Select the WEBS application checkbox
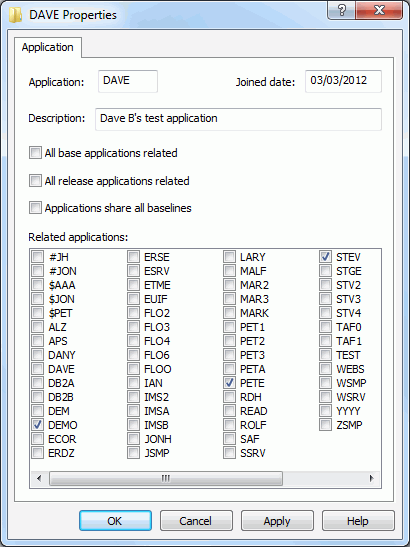410x547 pixels. (325, 369)
